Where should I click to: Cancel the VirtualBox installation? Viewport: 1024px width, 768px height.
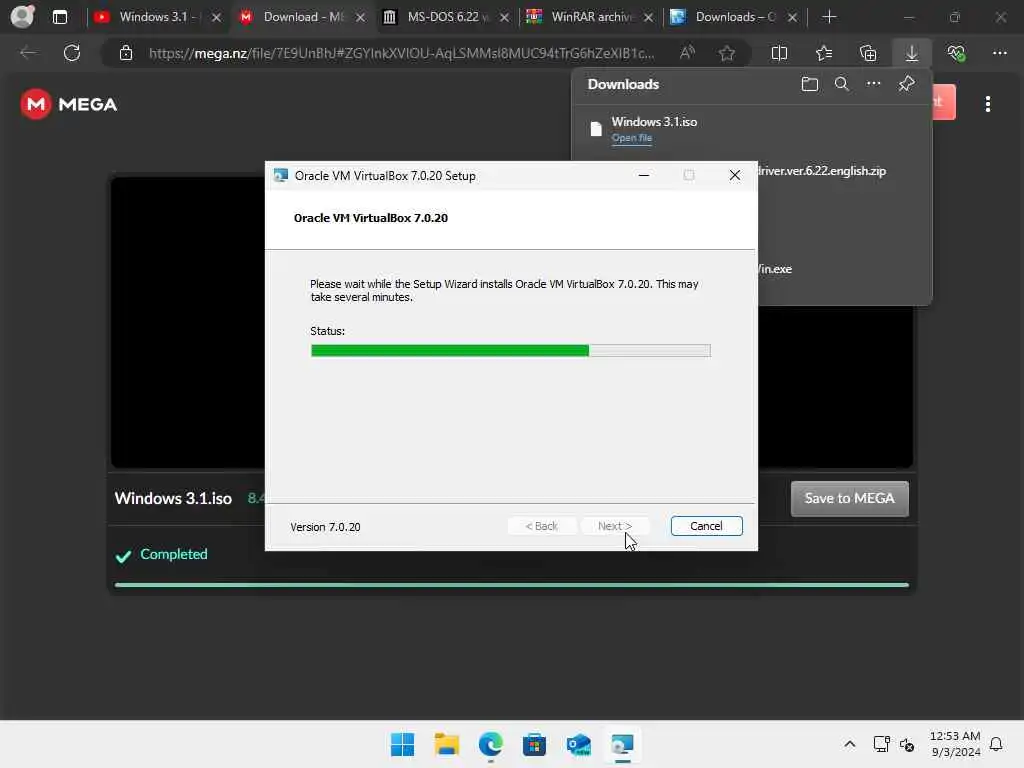click(706, 526)
